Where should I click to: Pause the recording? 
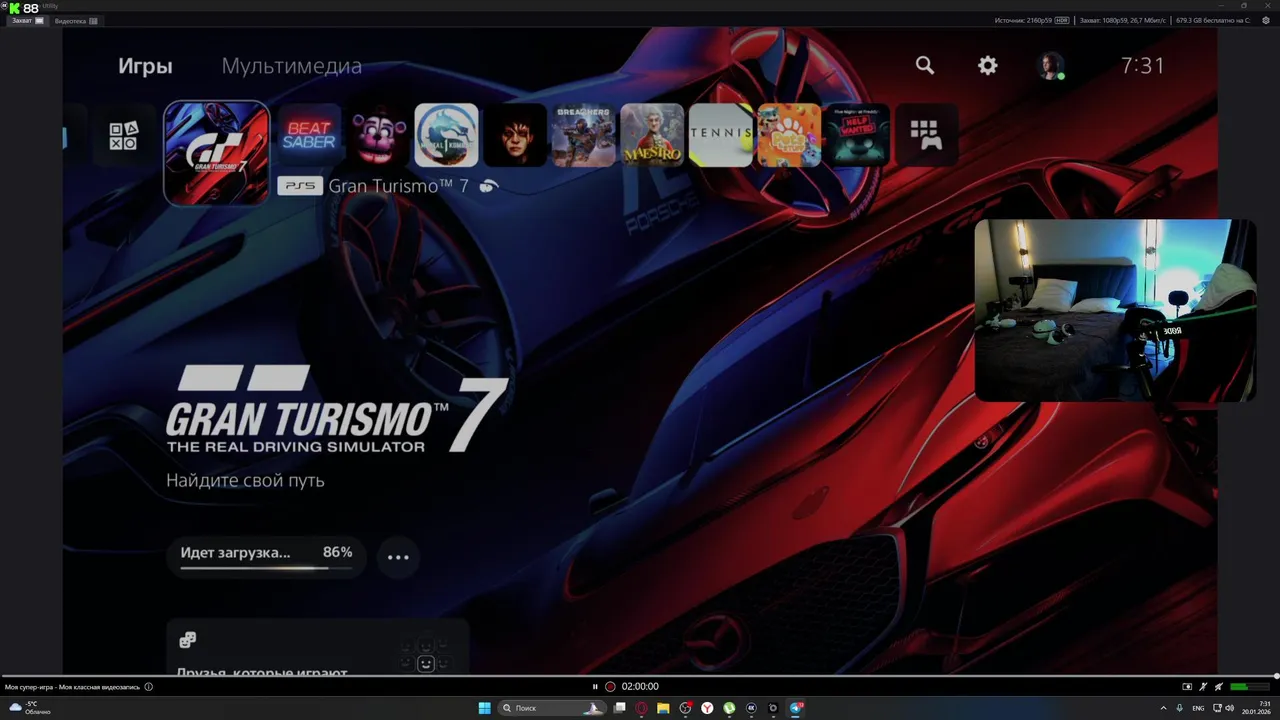[595, 686]
